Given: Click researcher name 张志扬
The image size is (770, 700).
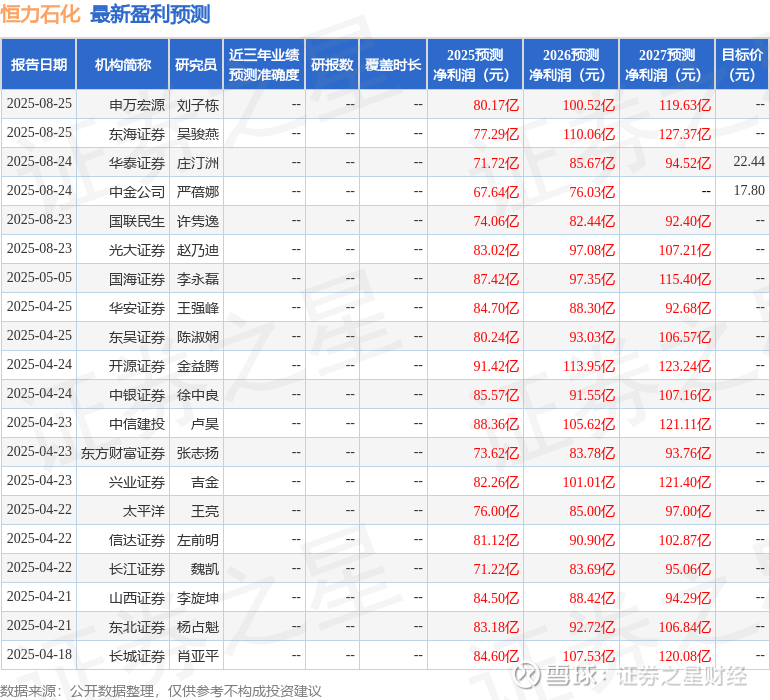Looking at the screenshot, I should pos(198,453).
